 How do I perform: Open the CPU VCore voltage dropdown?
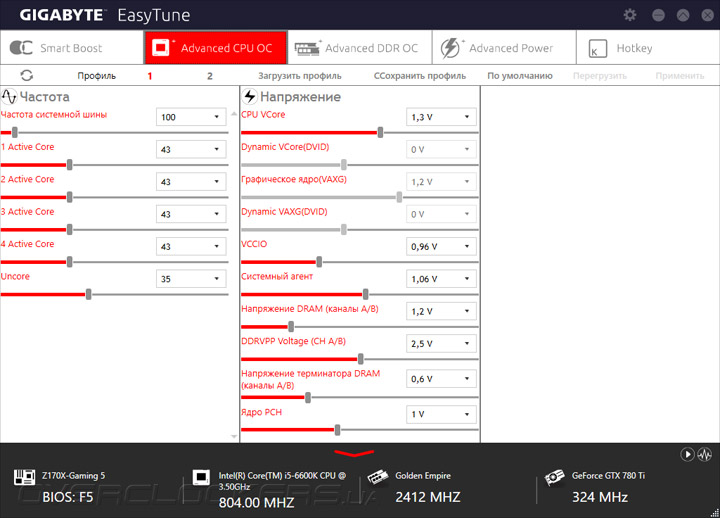[x=441, y=117]
